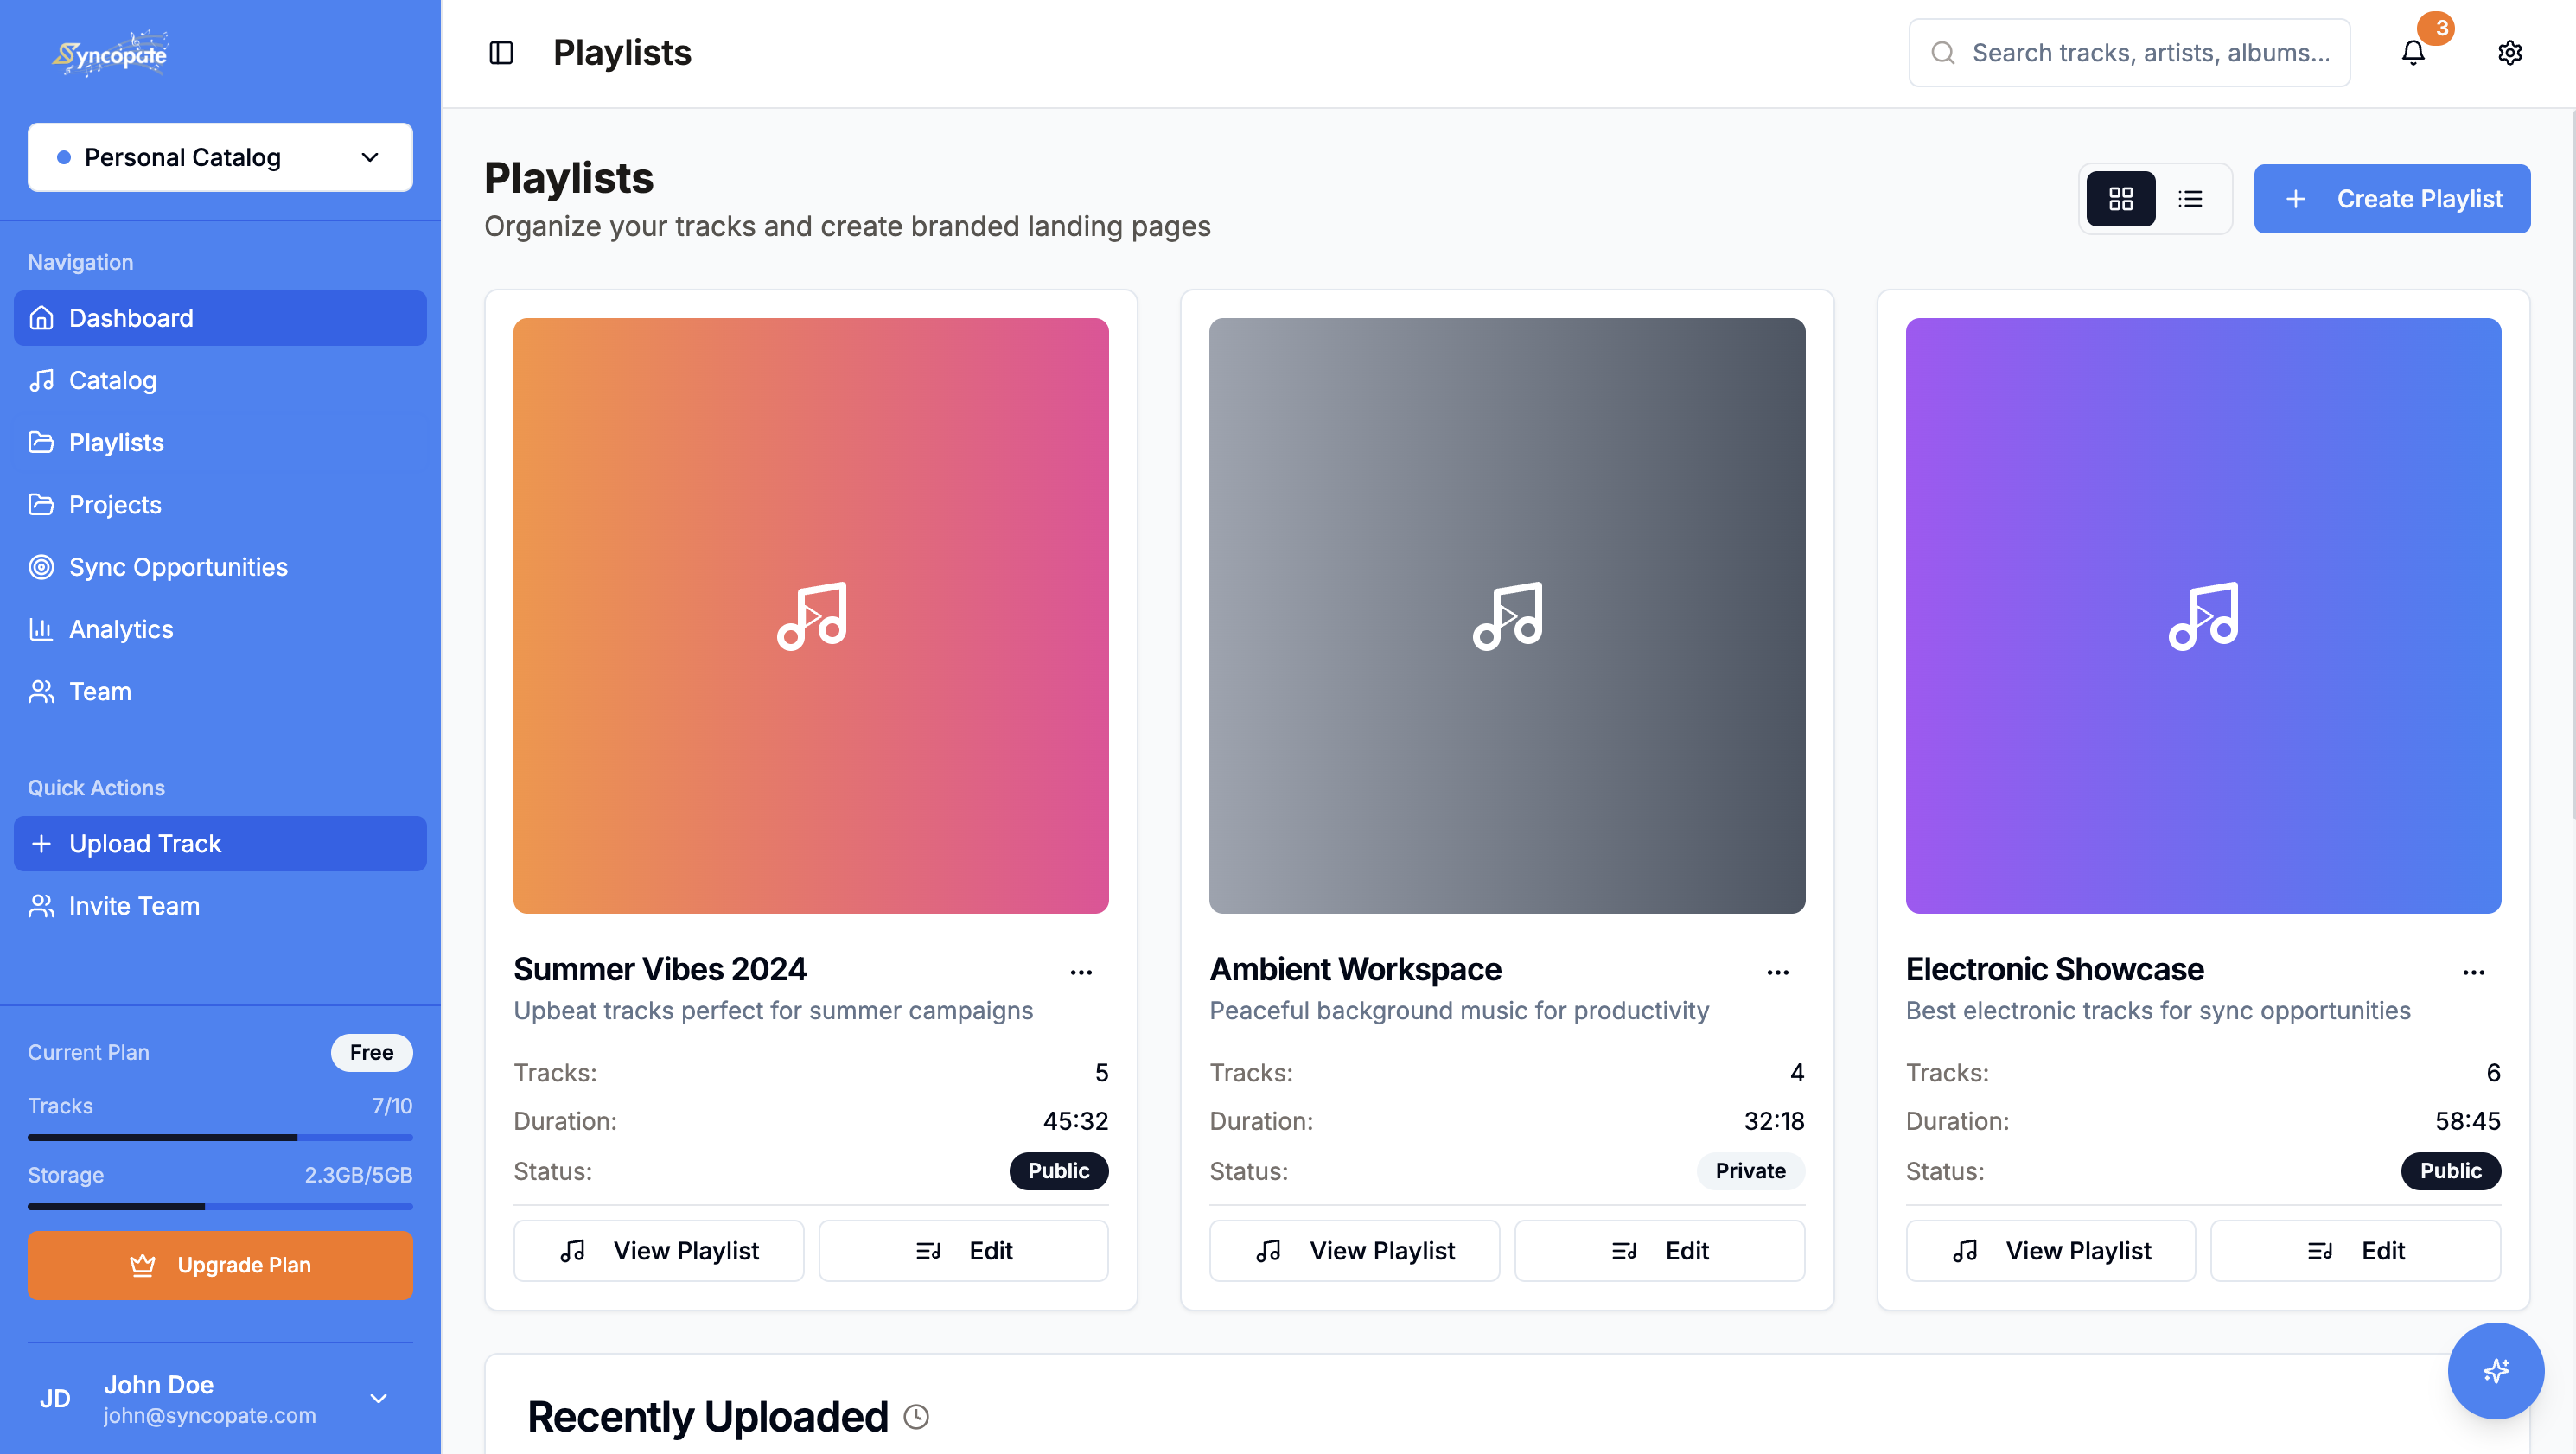Open the AI sparkle assistant button
The height and width of the screenshot is (1454, 2576).
coord(2495,1370)
